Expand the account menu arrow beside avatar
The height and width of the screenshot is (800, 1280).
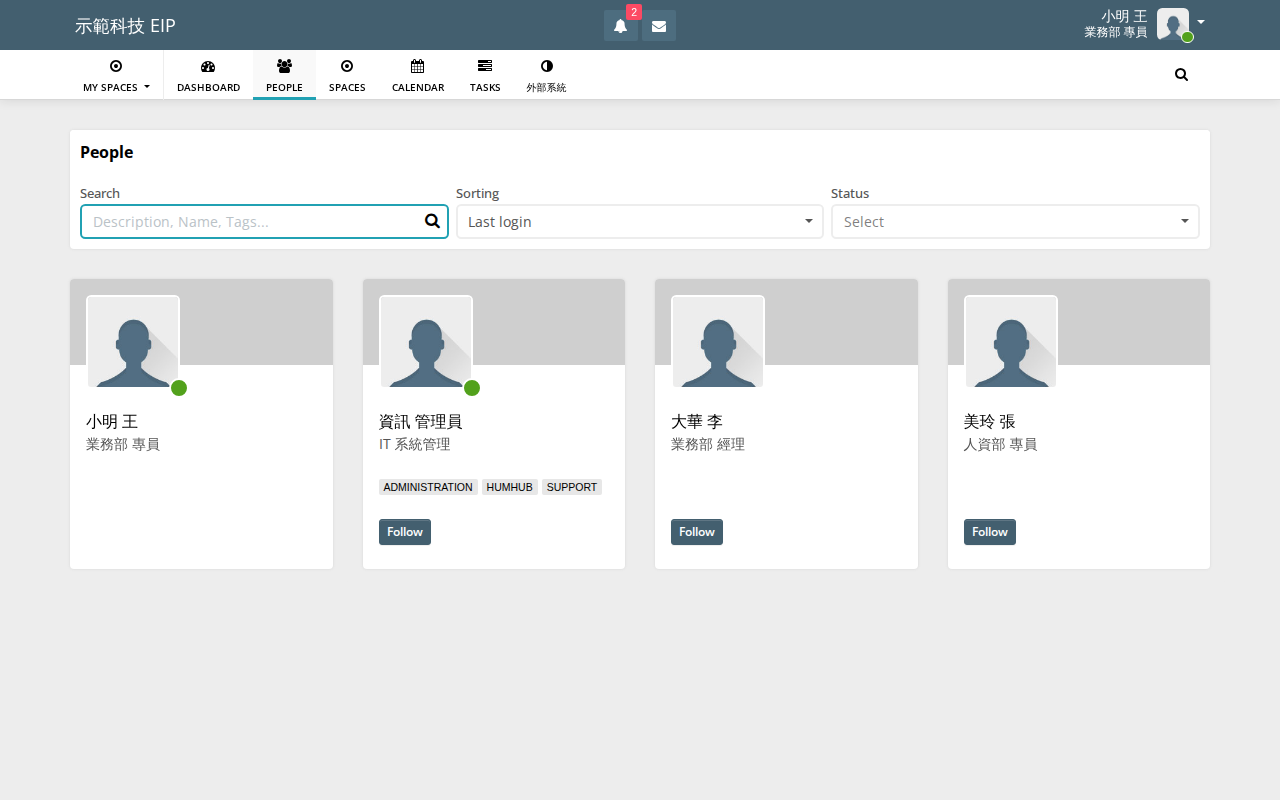click(1200, 22)
